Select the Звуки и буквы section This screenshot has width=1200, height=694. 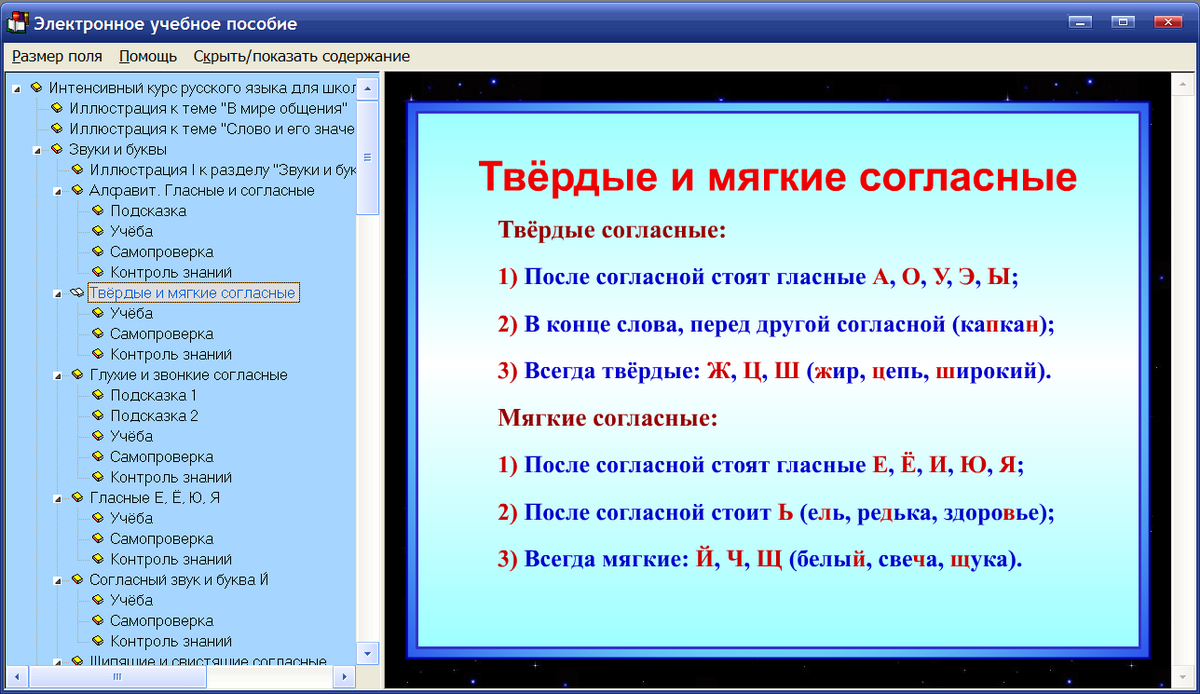click(118, 149)
